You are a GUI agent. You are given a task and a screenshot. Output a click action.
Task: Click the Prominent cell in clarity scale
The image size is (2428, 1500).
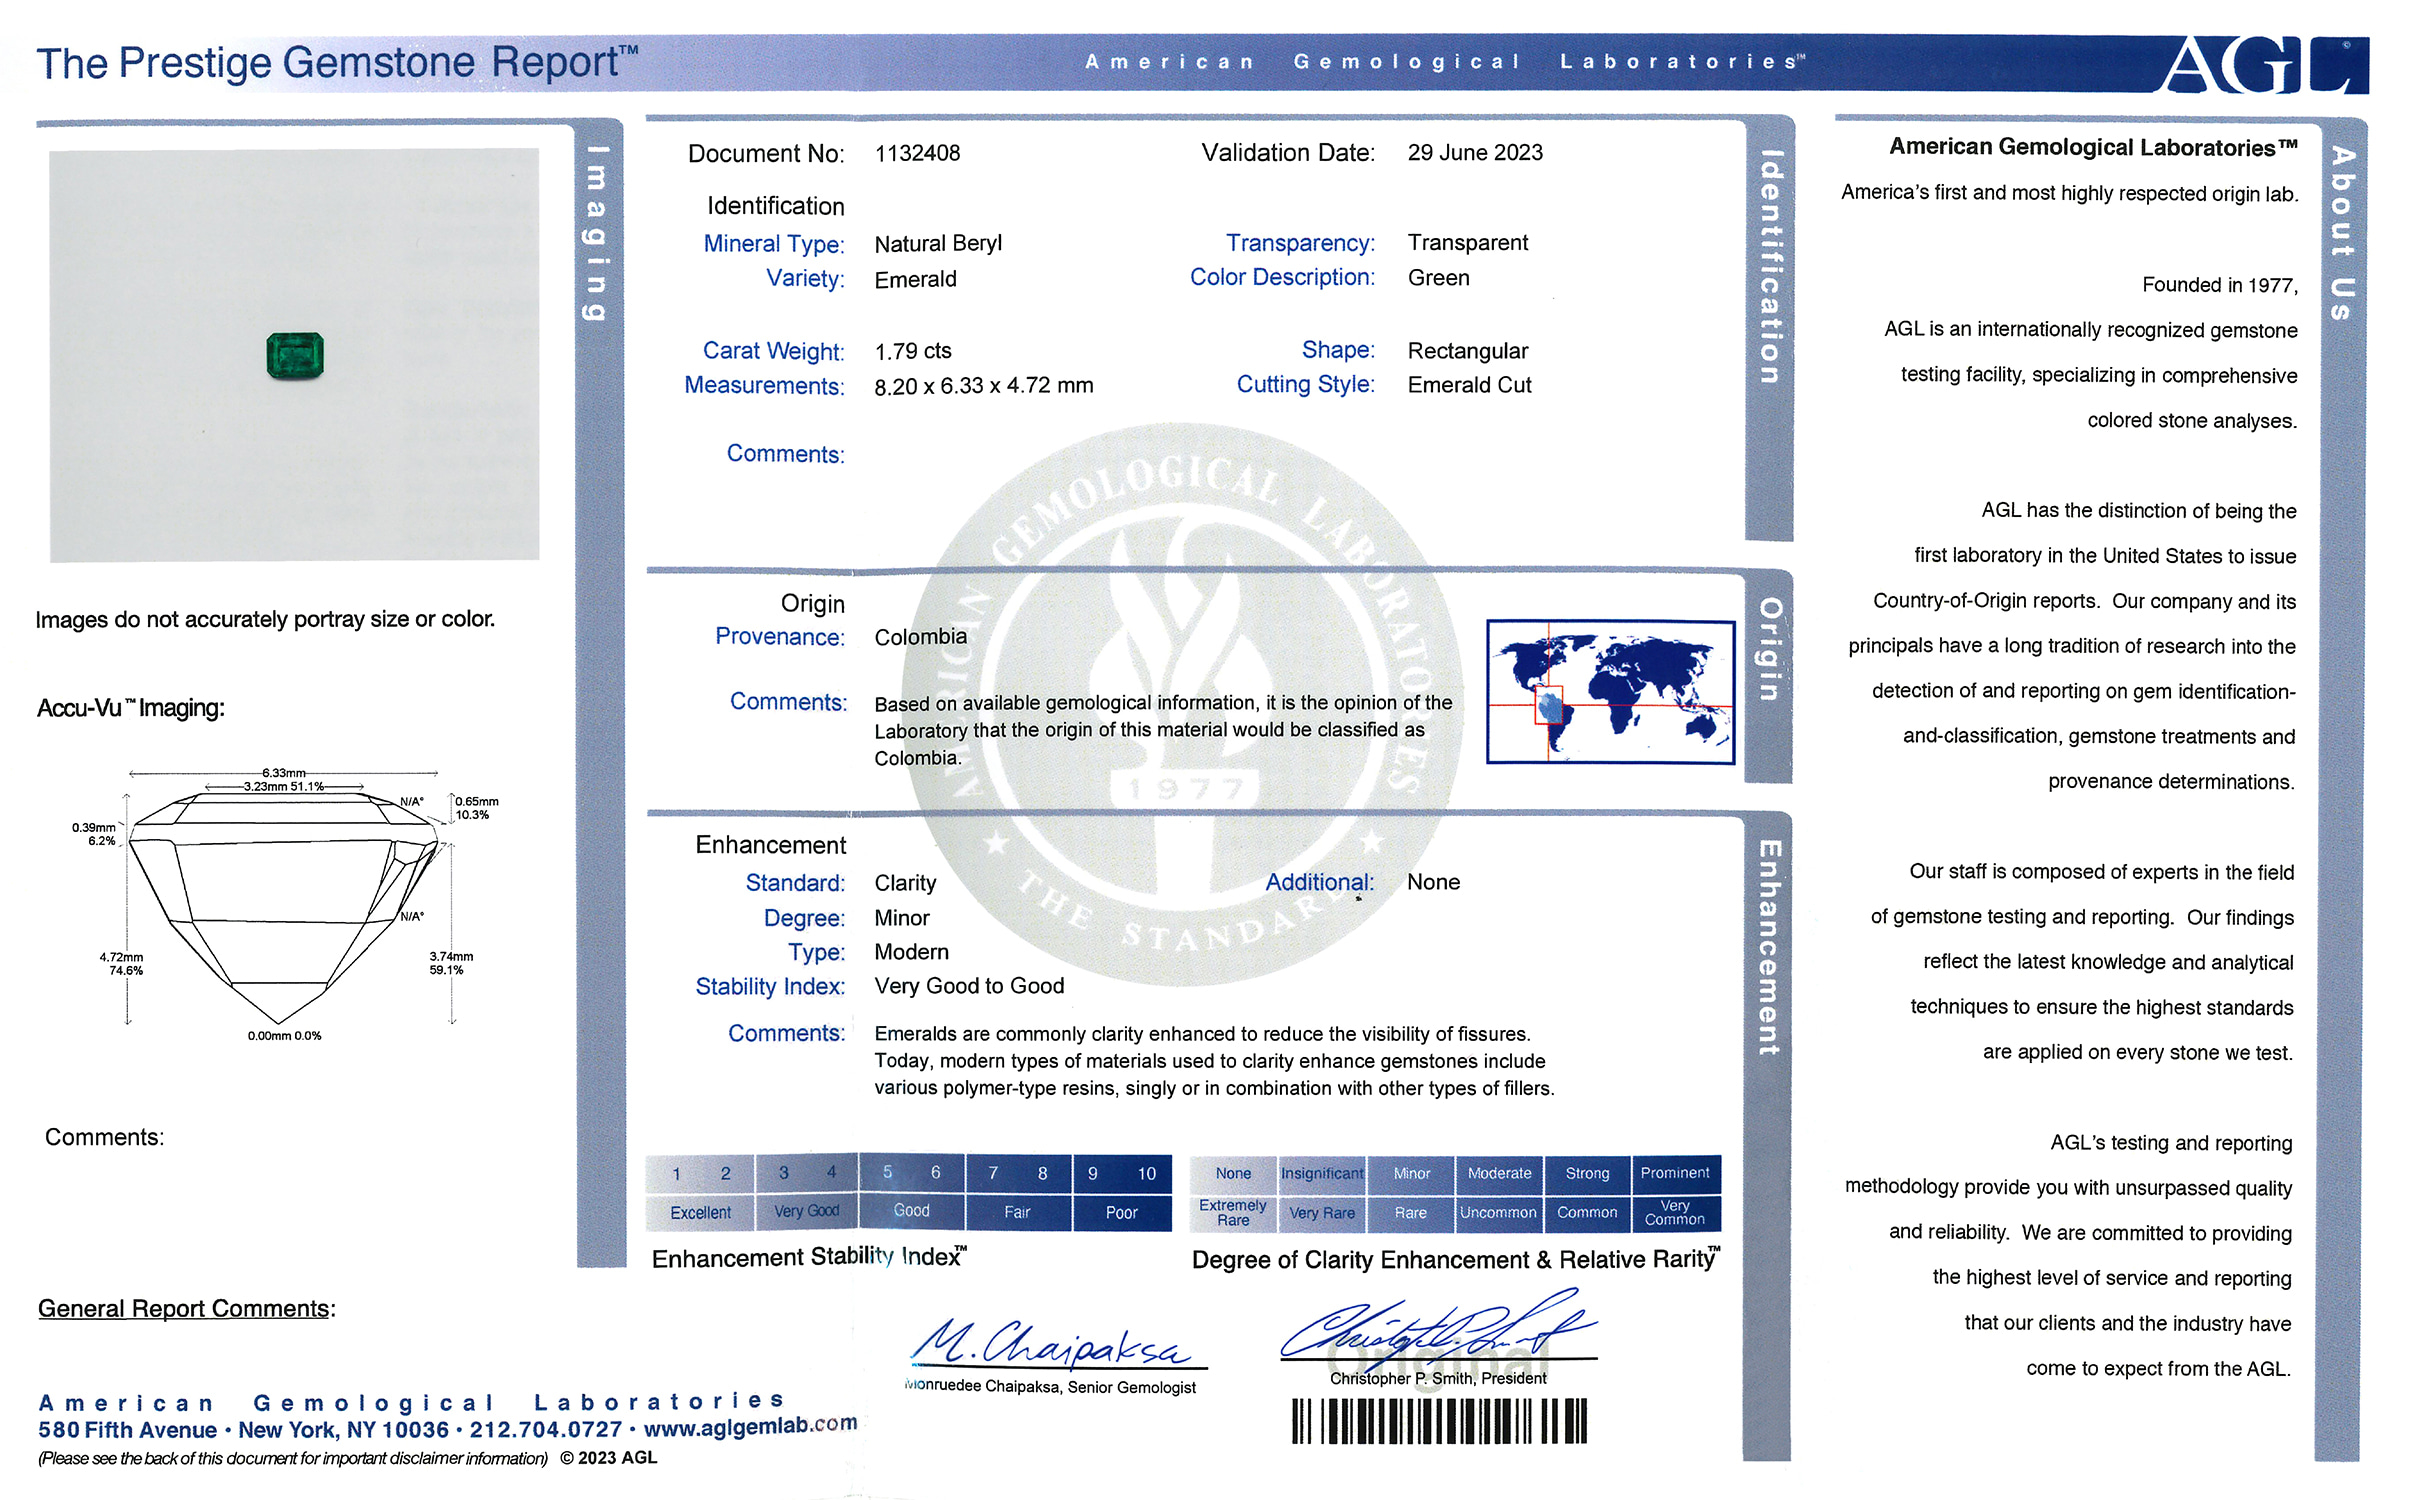[1675, 1173]
